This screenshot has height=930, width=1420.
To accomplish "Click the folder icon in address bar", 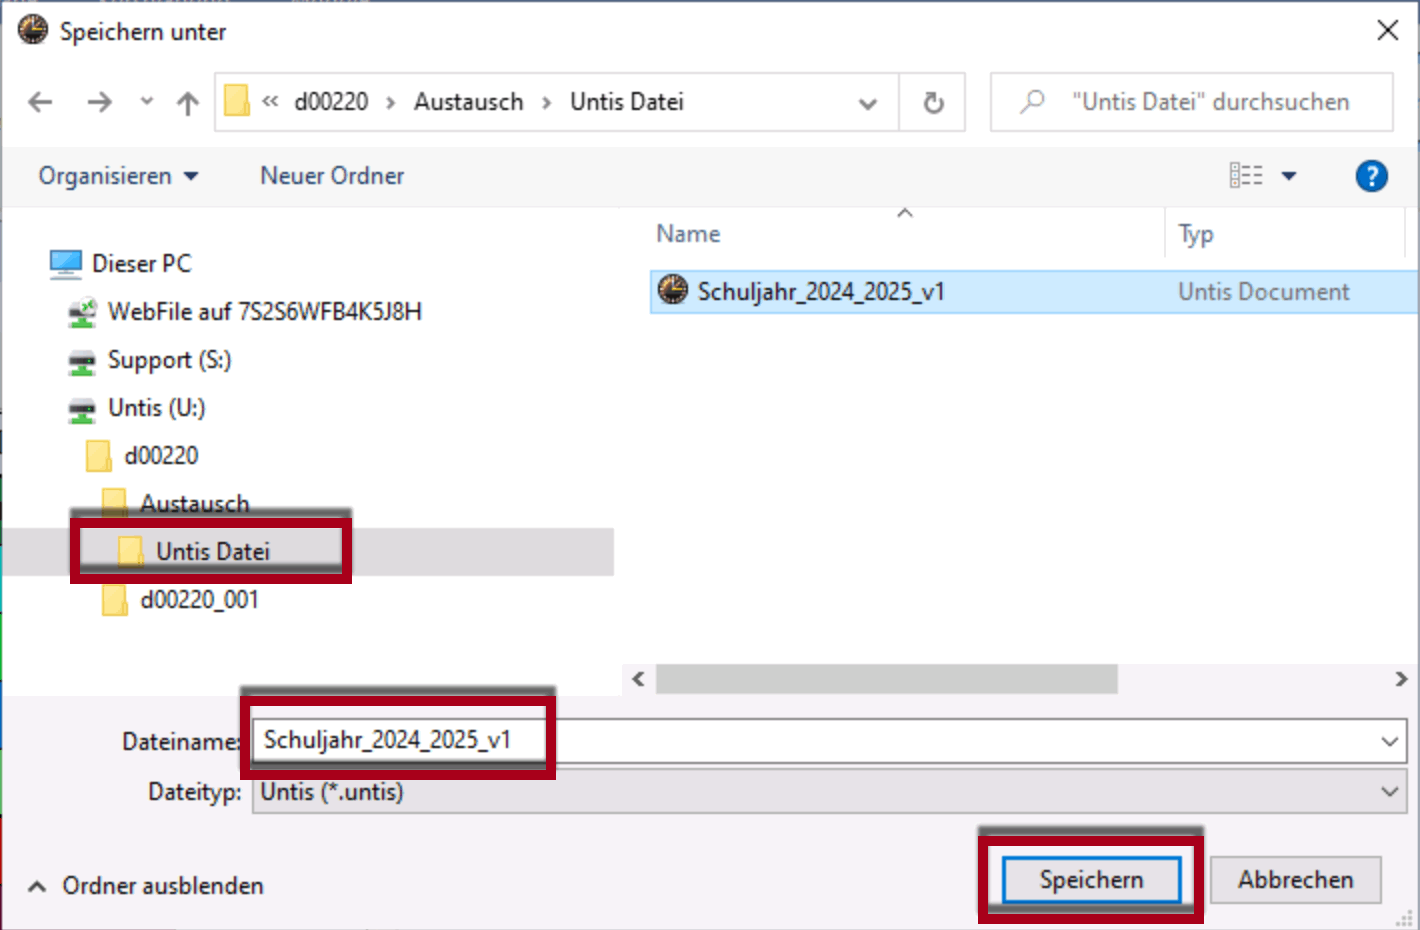I will coord(237,101).
